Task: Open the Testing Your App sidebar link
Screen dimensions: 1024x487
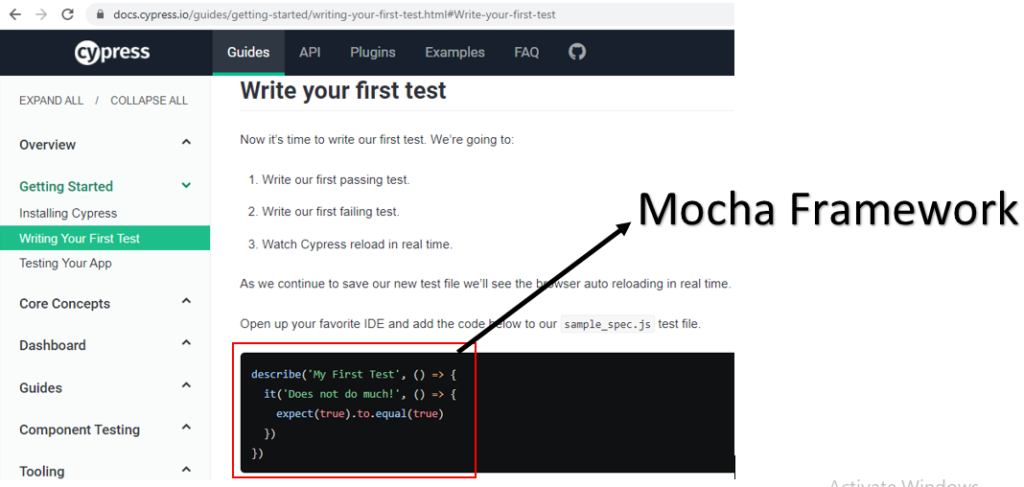Action: coord(65,263)
